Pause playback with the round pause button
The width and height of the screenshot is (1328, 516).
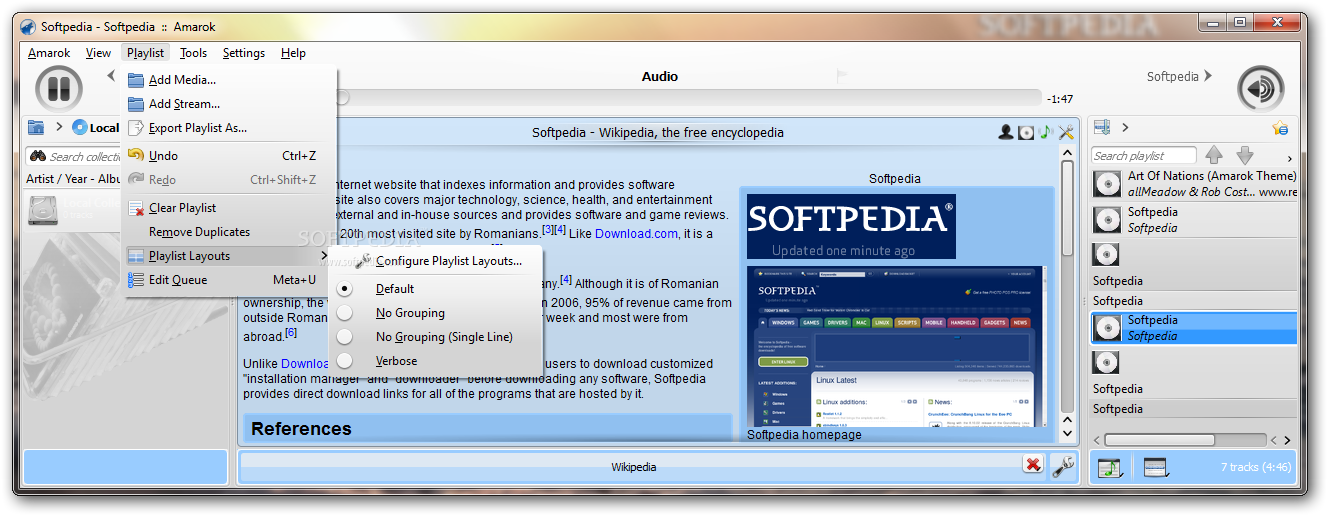pyautogui.click(x=58, y=88)
